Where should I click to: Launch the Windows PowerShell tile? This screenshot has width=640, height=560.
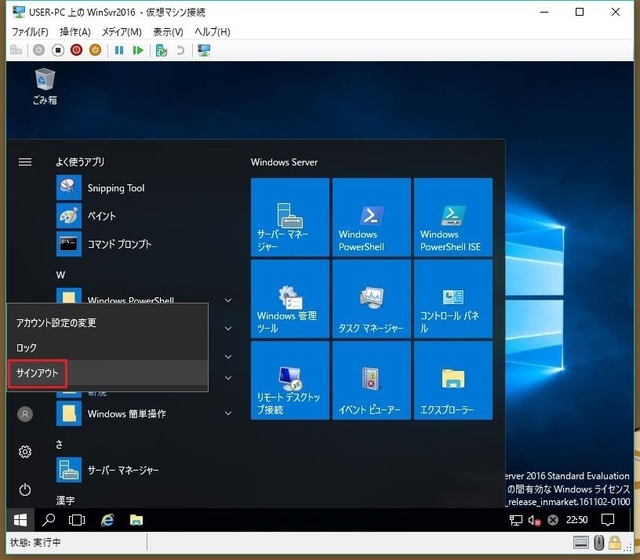point(371,217)
